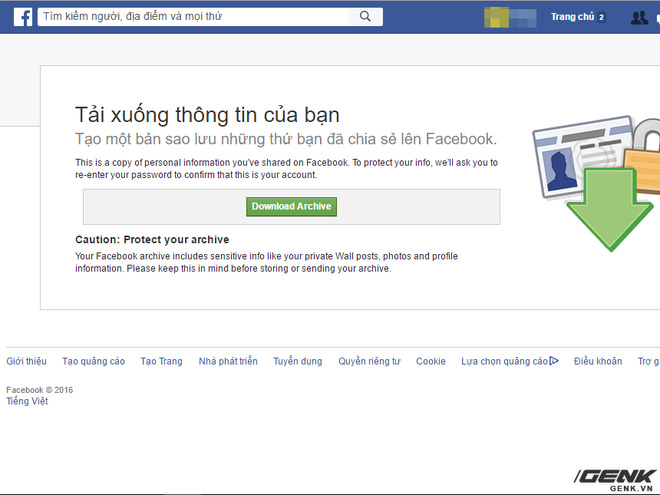The height and width of the screenshot is (495, 660).
Task: Open the Giới thiệu footer link
Action: tap(27, 361)
